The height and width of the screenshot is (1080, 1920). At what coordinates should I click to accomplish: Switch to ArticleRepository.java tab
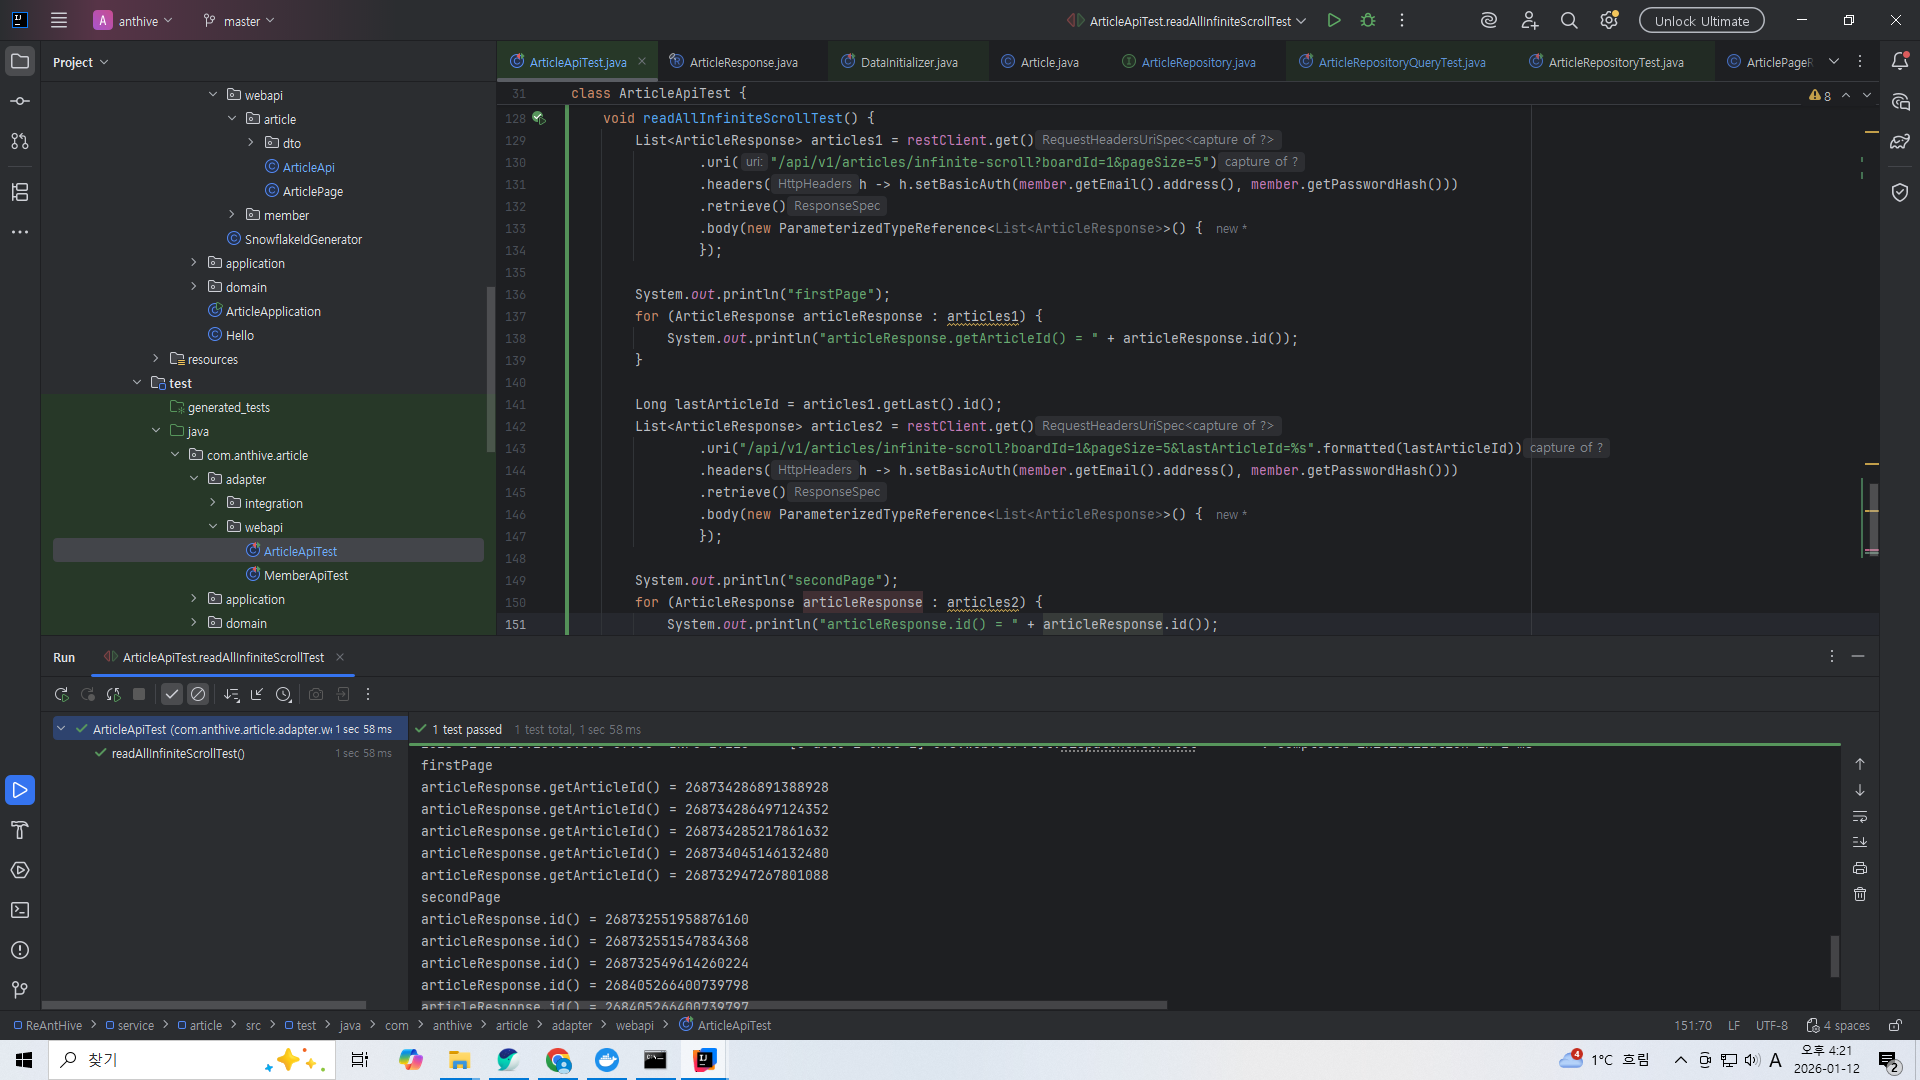[1197, 62]
